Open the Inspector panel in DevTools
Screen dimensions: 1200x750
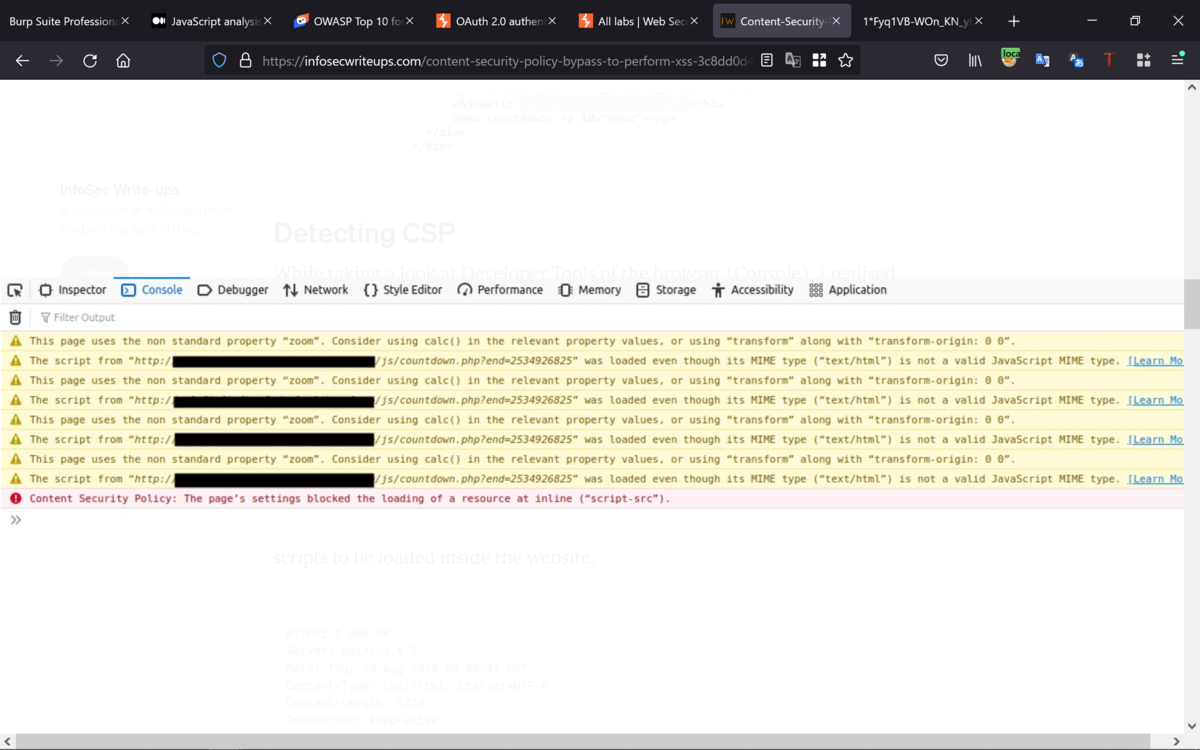coord(72,290)
